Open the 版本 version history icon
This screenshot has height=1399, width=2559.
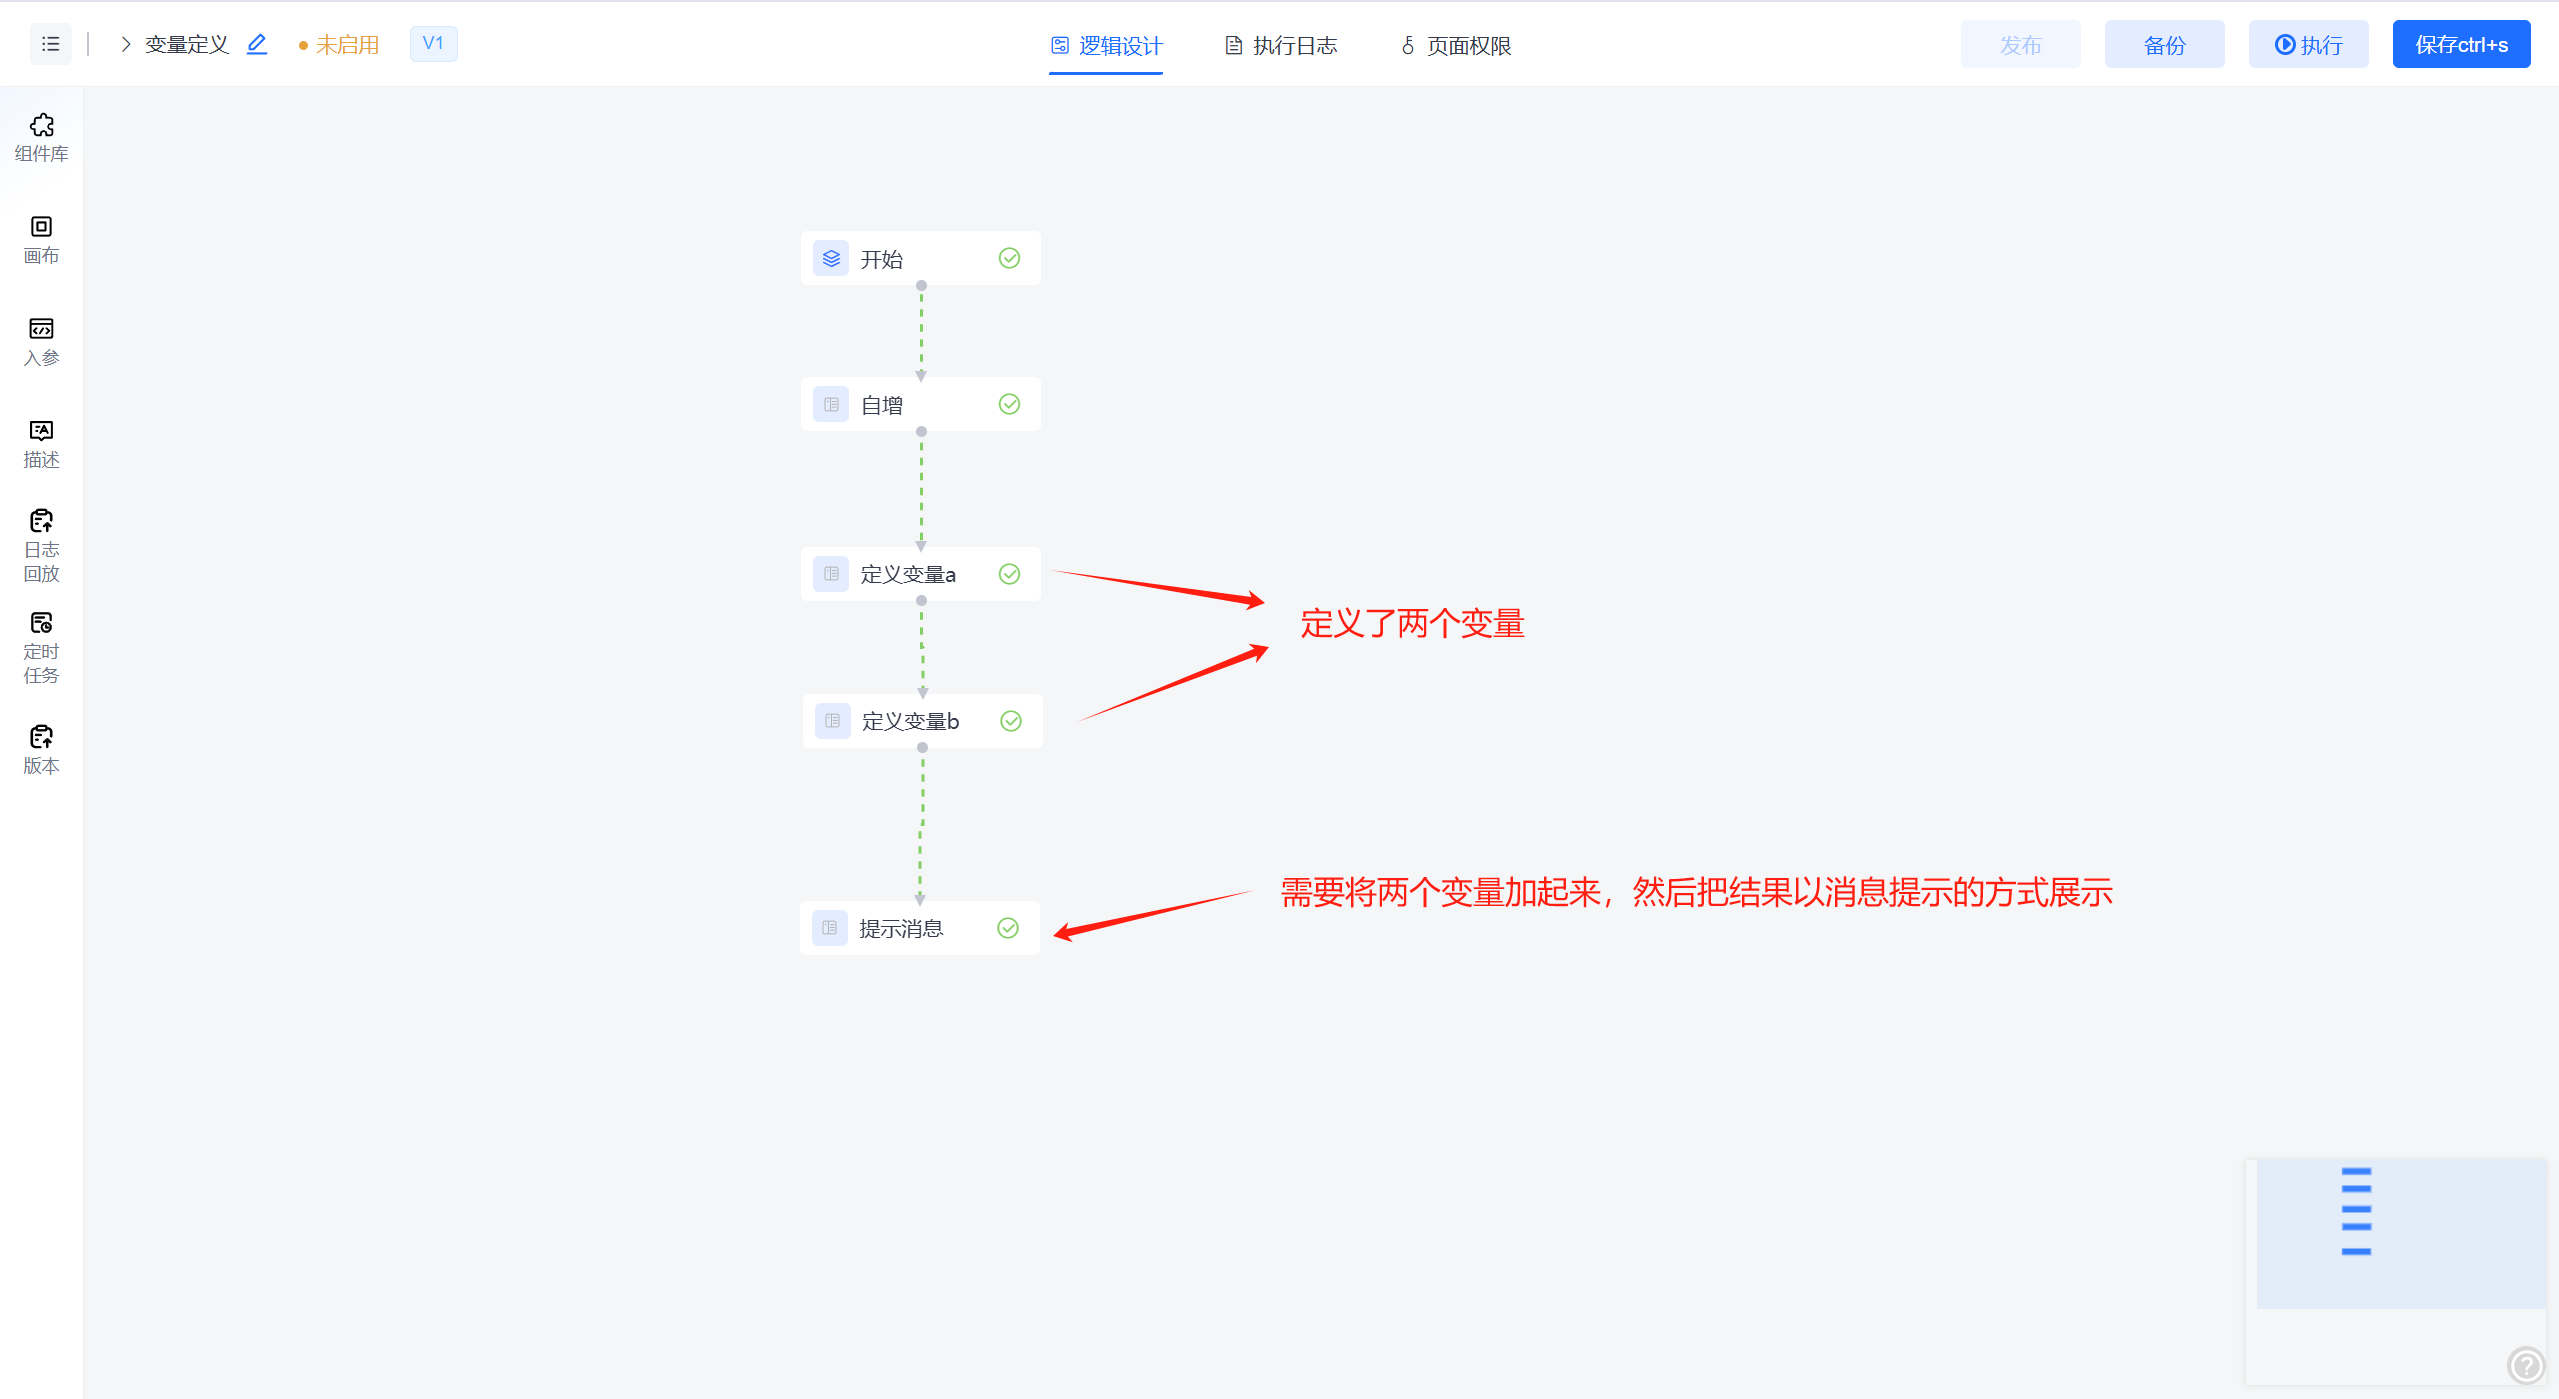pos(41,749)
